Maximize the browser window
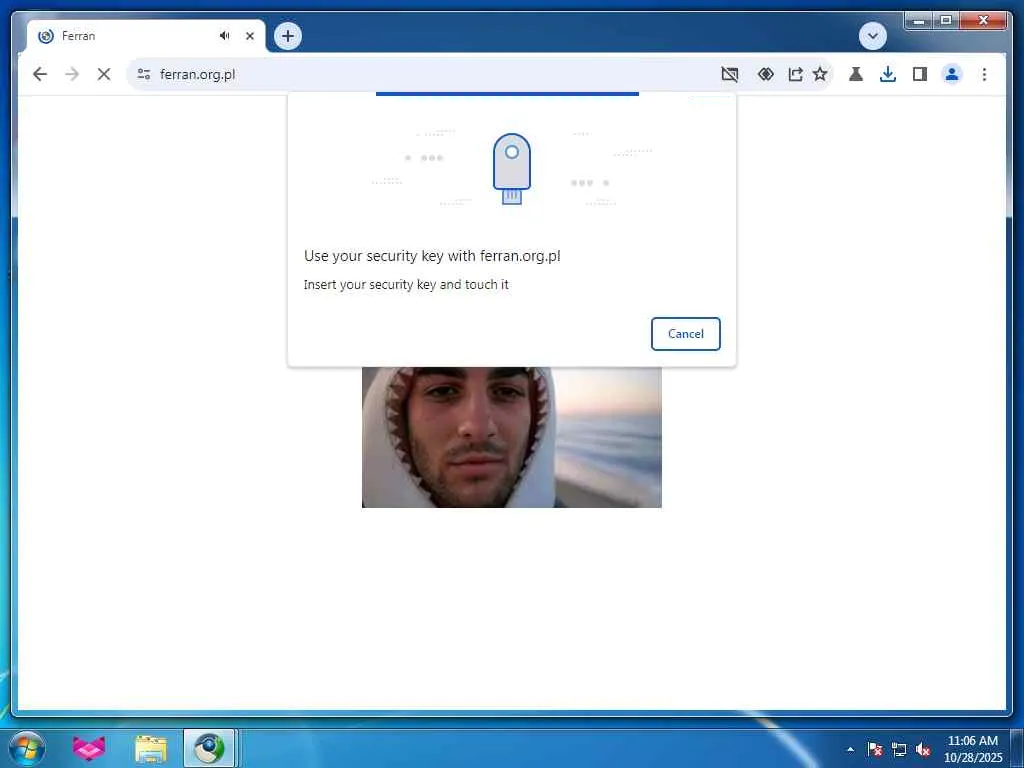 946,21
